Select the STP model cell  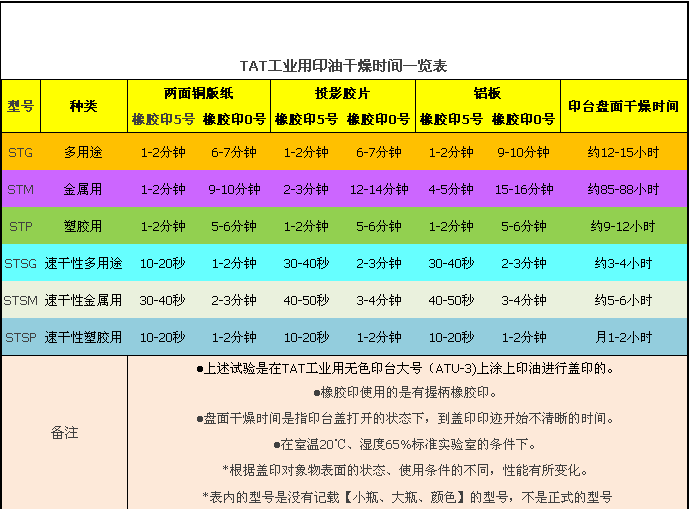click(21, 226)
